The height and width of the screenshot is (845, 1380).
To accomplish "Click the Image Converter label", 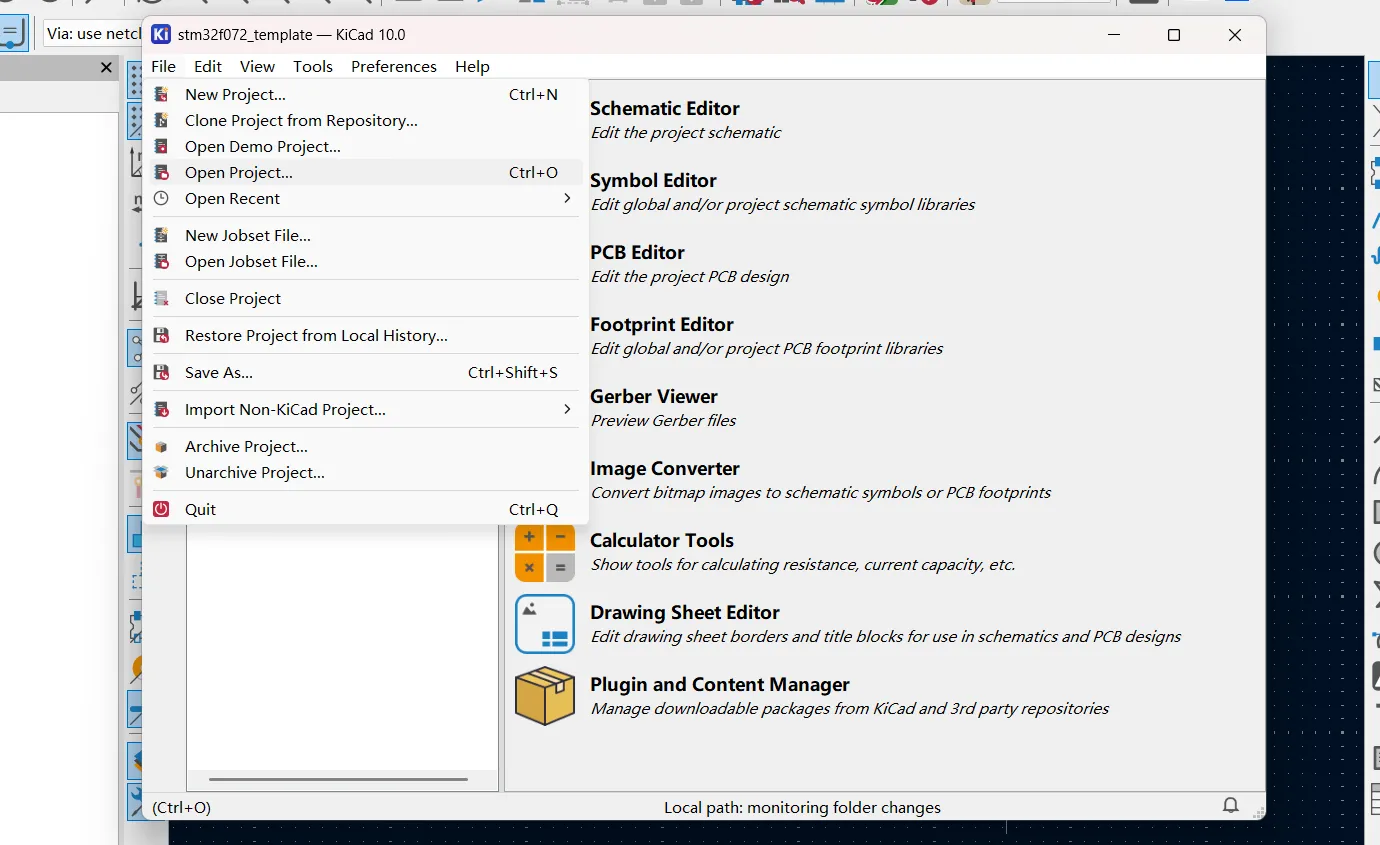I will click(665, 468).
